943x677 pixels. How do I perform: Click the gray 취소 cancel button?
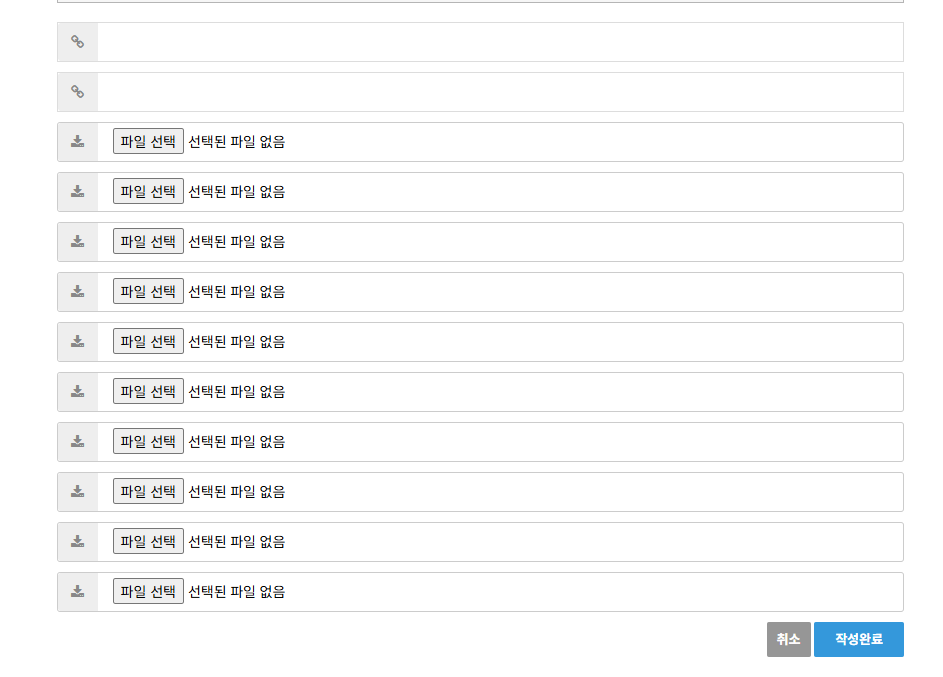788,640
